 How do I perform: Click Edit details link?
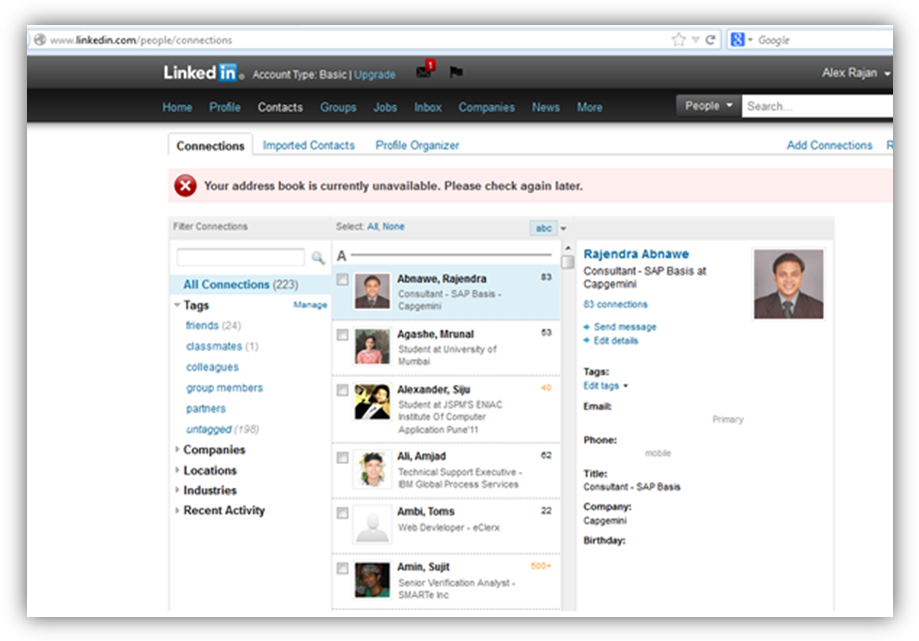(615, 340)
